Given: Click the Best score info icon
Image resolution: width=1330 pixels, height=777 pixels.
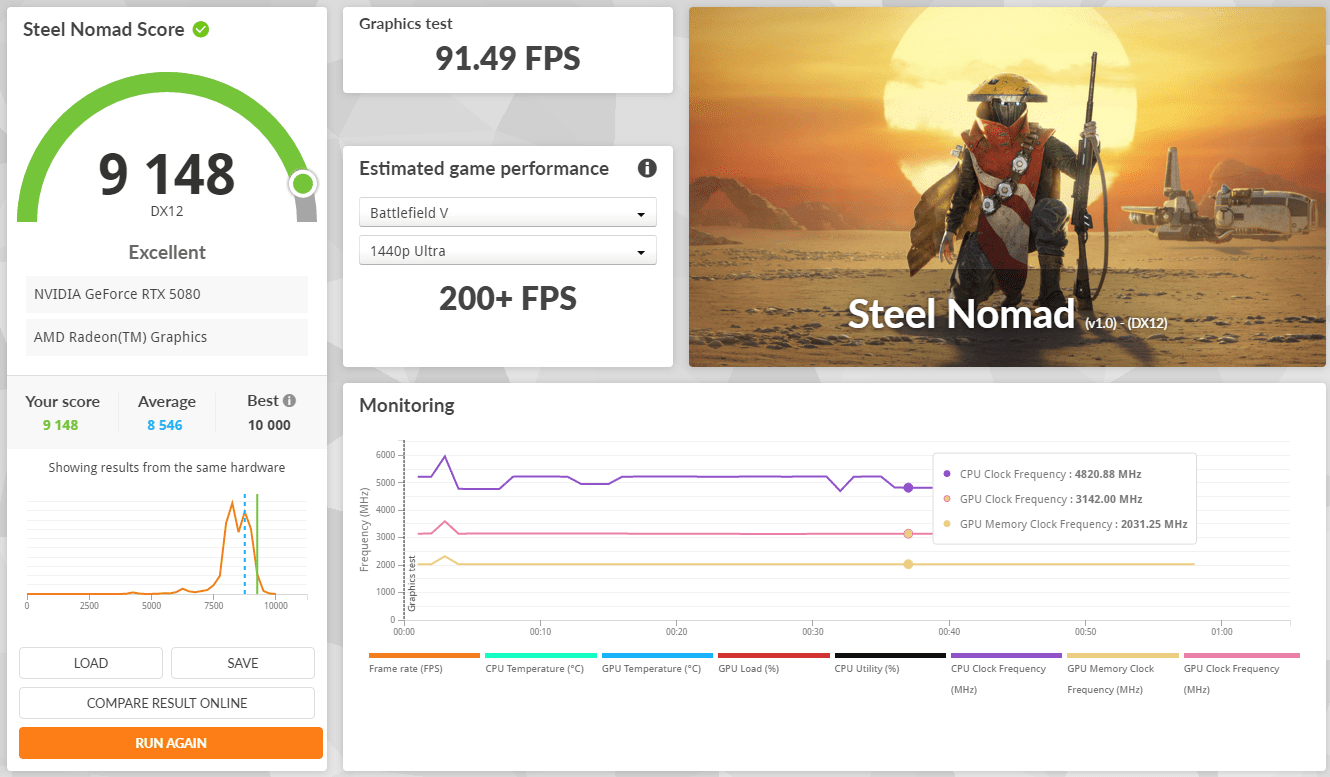Looking at the screenshot, I should coord(289,401).
